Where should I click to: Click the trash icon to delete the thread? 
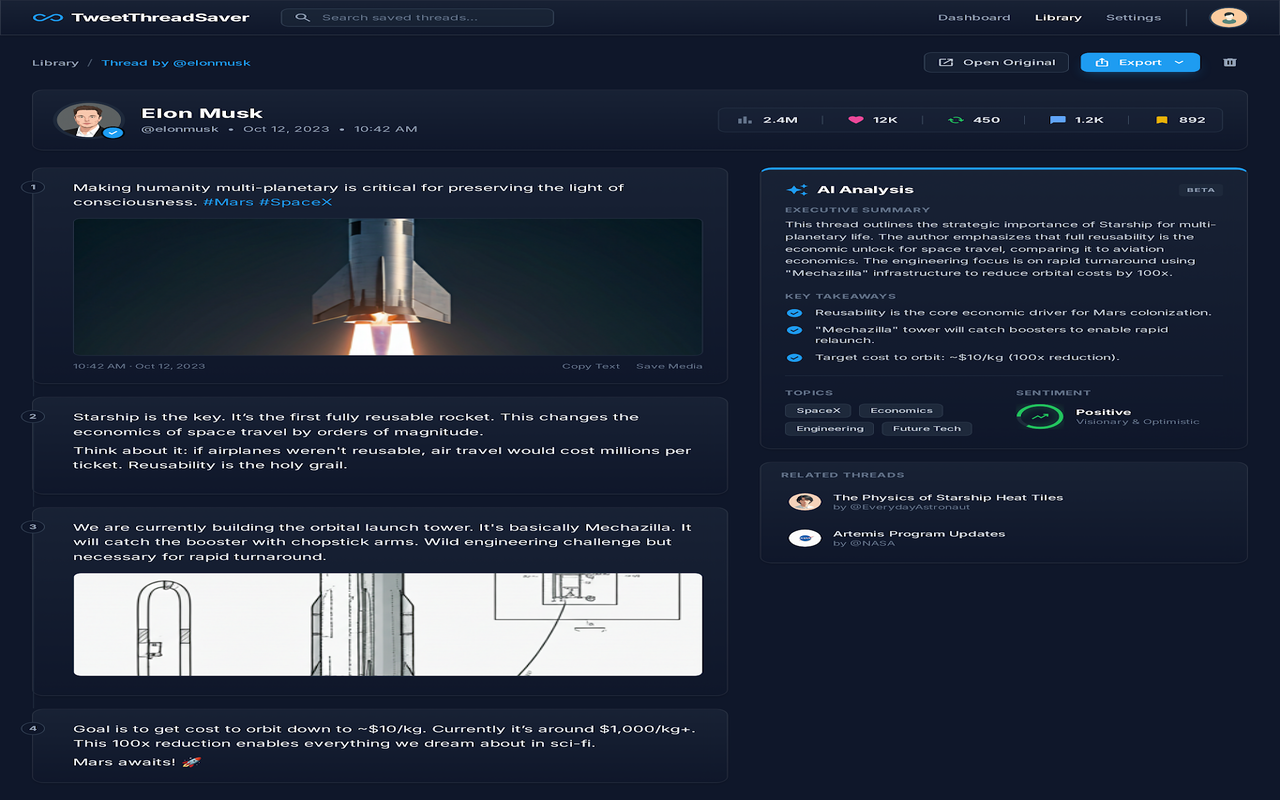1229,62
